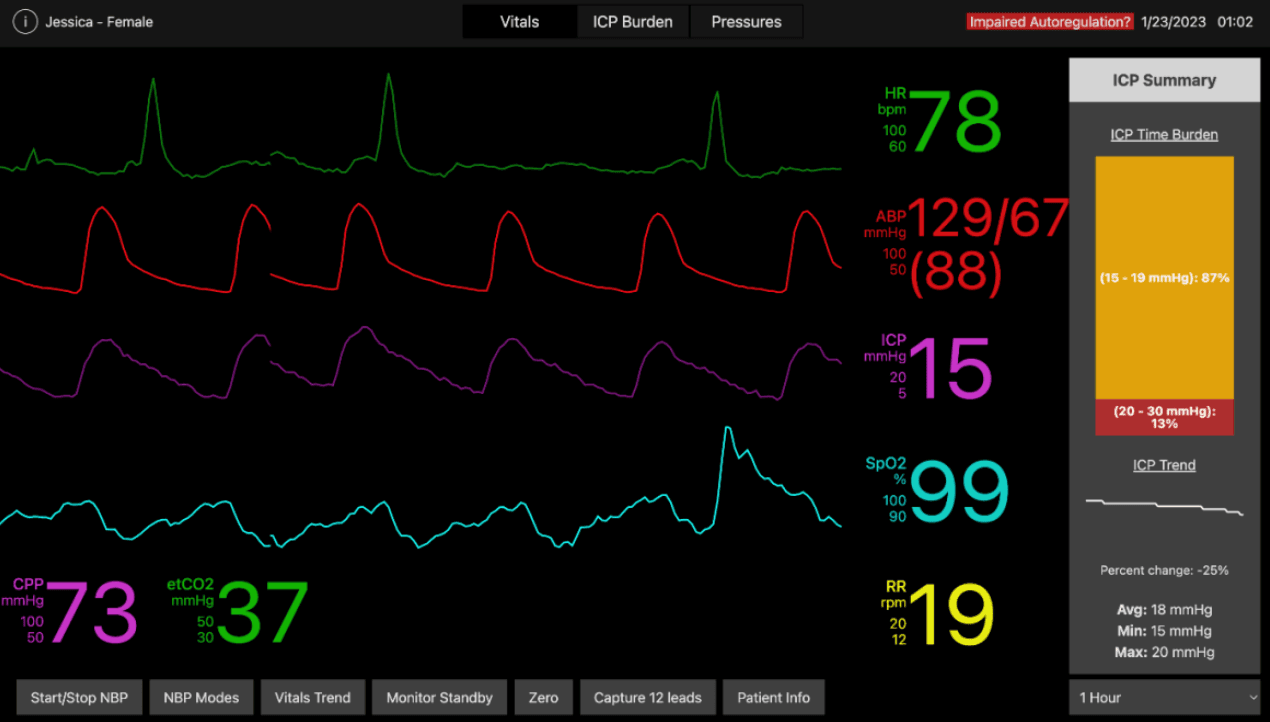The image size is (1270, 722).
Task: Switch to the Vitals tab
Action: point(519,20)
